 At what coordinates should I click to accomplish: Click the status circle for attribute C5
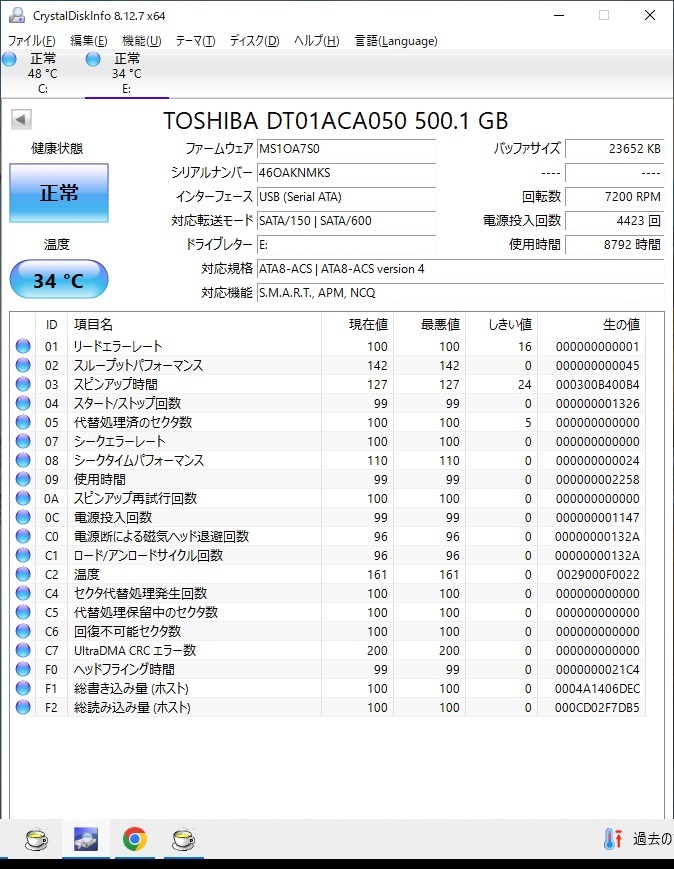[23, 612]
